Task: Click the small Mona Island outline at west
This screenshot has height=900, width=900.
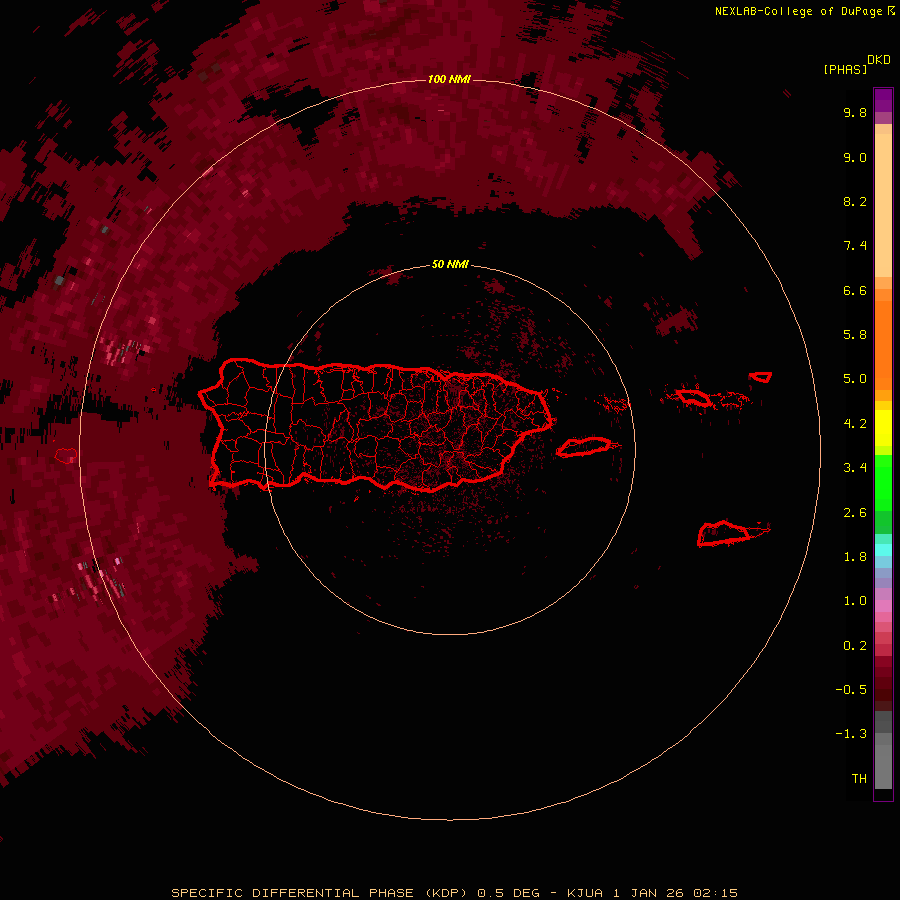Action: point(66,456)
